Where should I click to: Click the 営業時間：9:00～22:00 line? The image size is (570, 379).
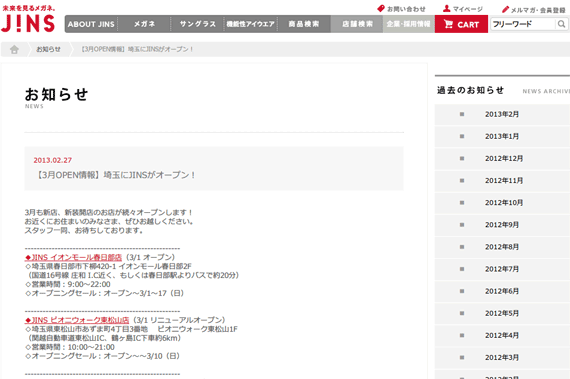click(68, 284)
